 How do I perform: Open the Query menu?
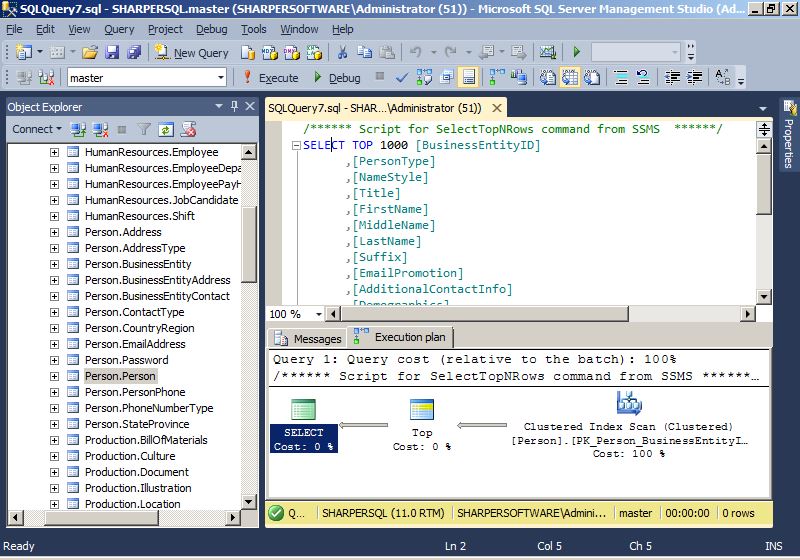pos(119,29)
